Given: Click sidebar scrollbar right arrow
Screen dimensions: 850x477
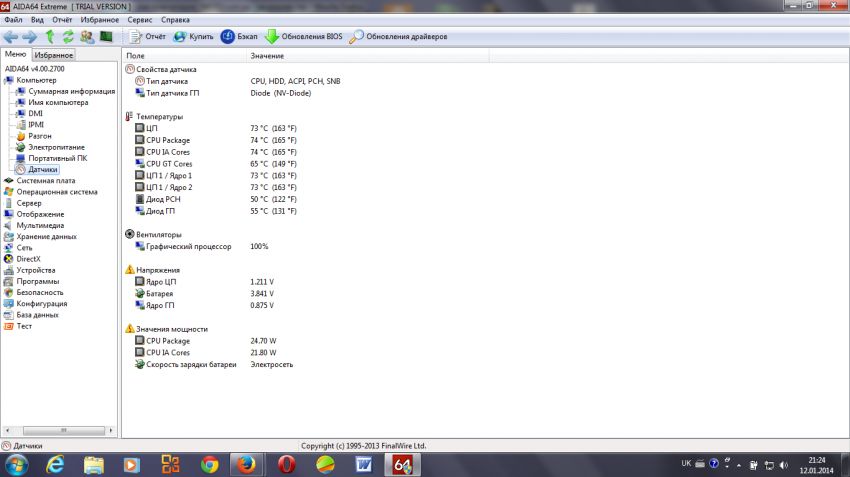Looking at the screenshot, I should point(111,430).
